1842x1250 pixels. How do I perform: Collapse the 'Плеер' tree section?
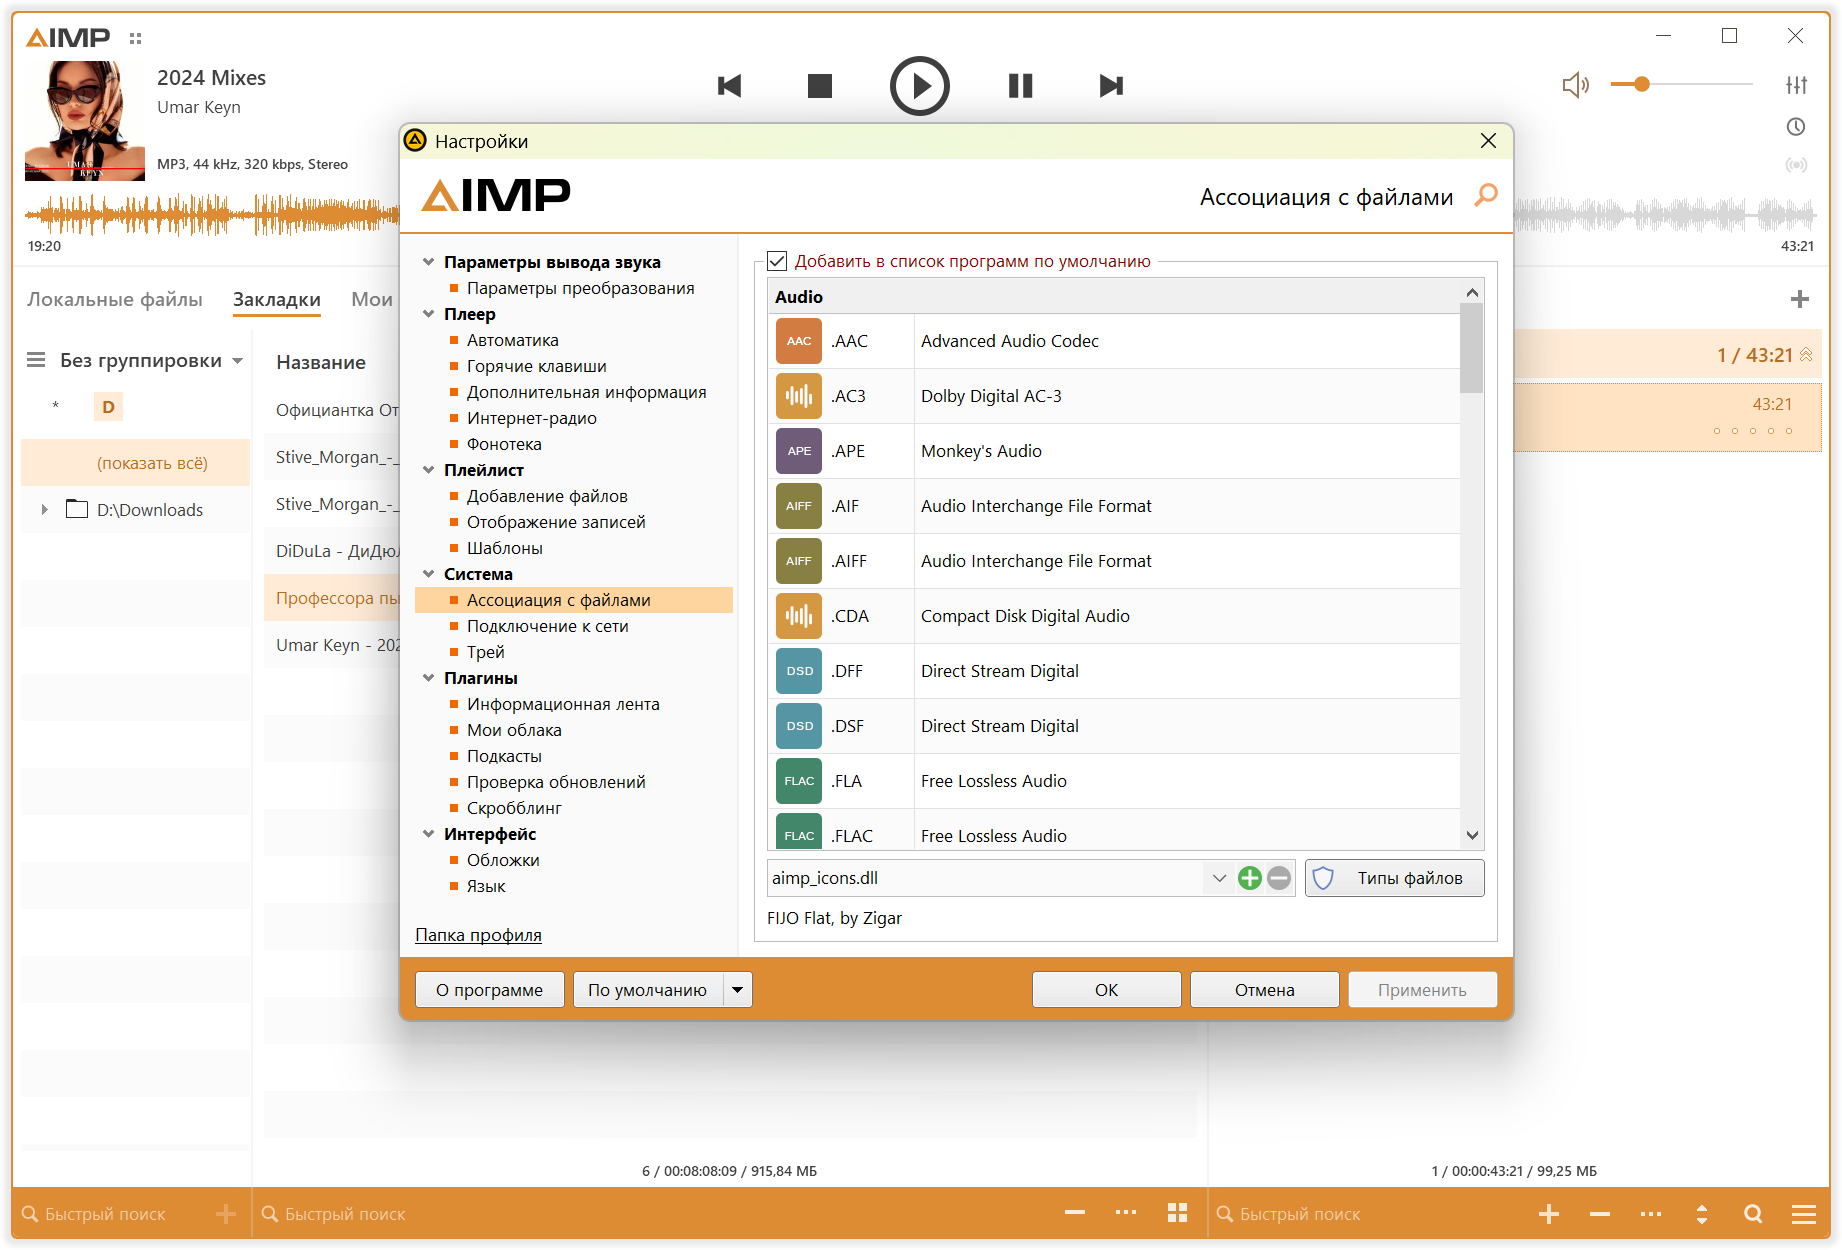[x=429, y=314]
